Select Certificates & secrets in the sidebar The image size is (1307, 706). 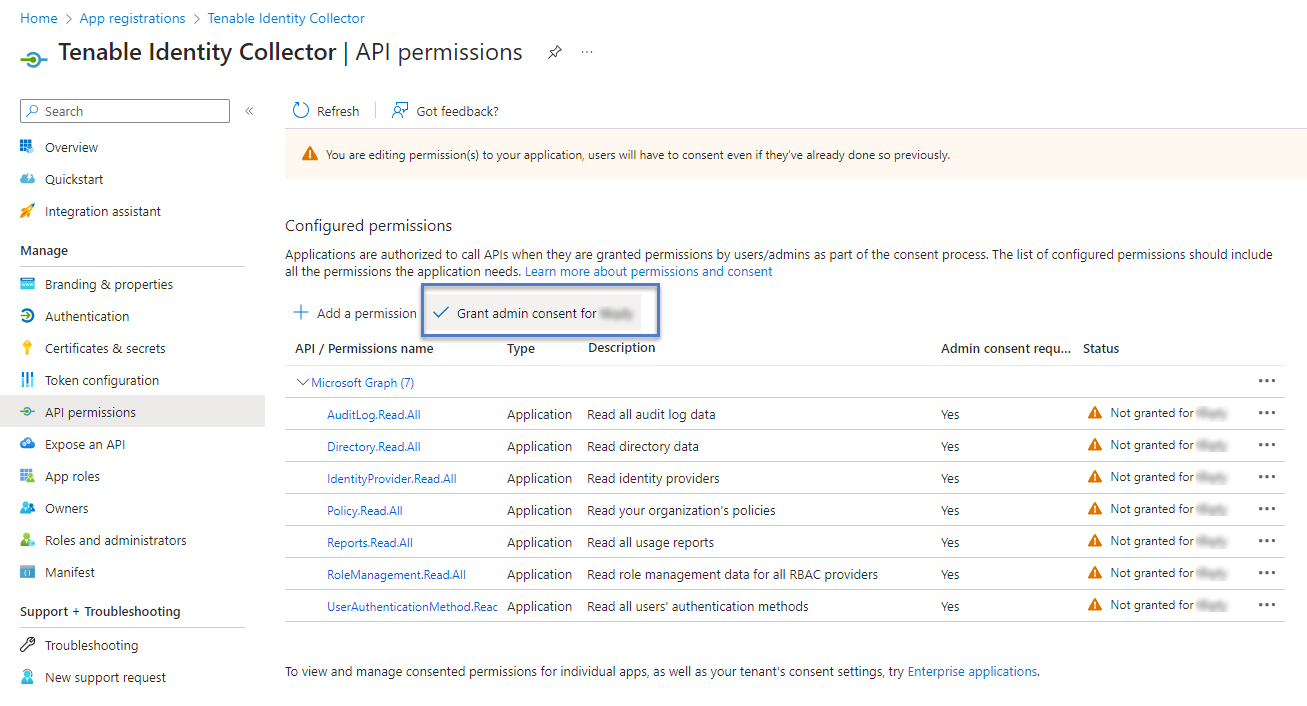(105, 348)
